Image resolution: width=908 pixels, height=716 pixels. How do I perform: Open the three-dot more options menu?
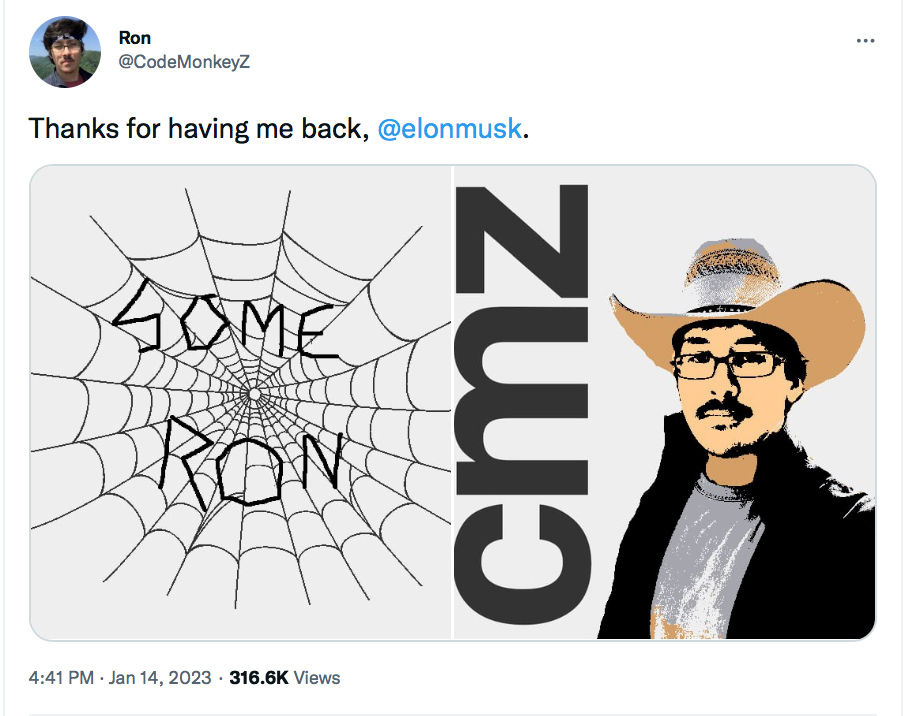click(x=865, y=41)
